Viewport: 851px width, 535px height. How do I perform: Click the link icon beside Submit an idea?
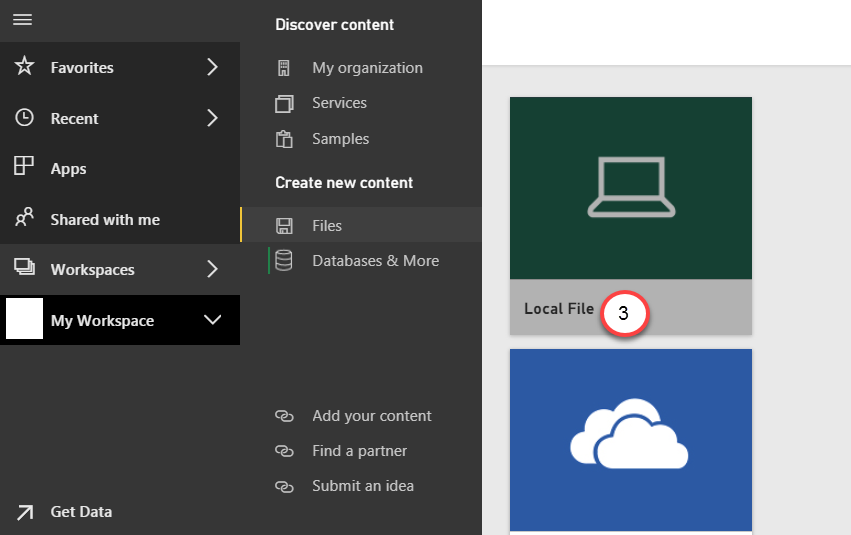[284, 486]
